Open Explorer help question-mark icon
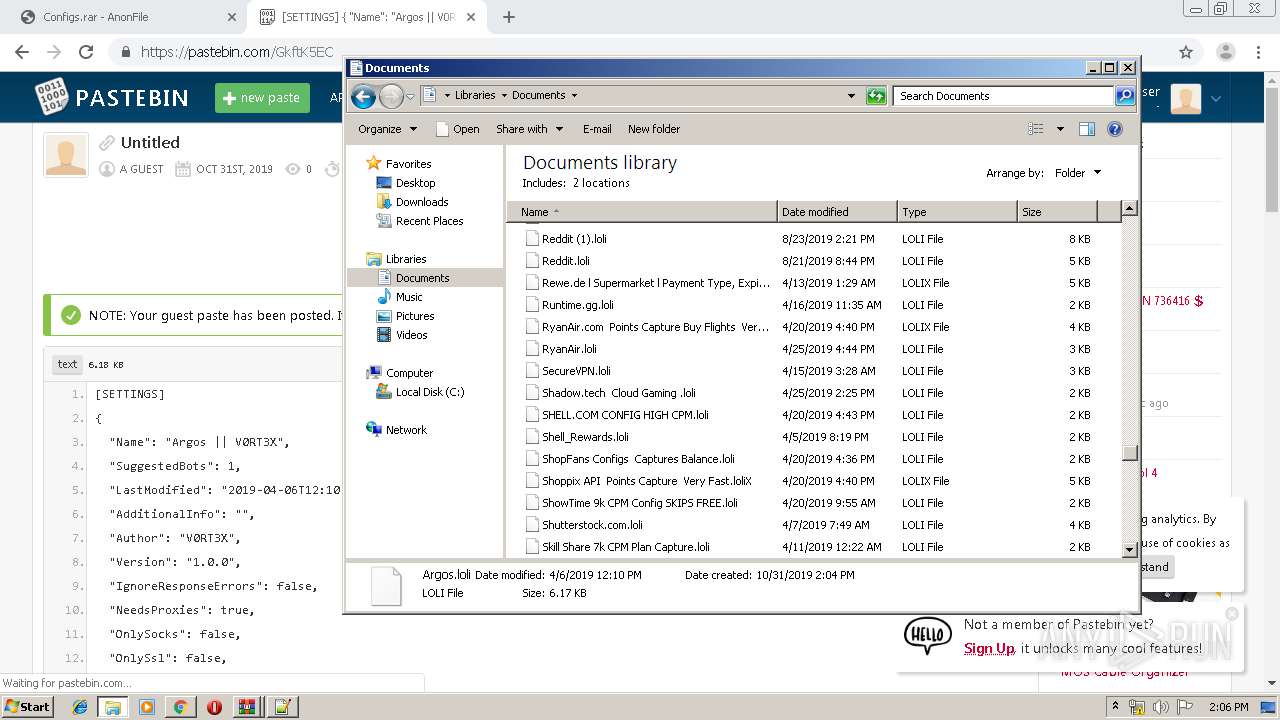Viewport: 1280px width, 720px height. tap(1115, 129)
